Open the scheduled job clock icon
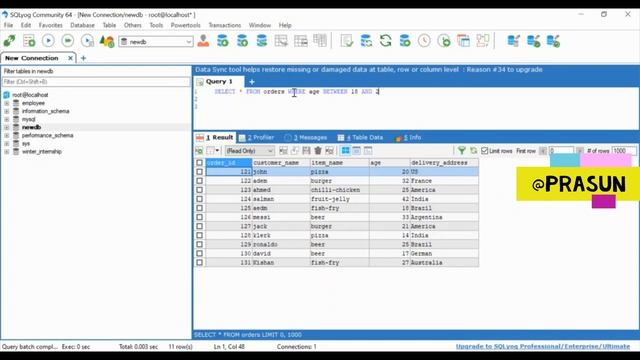Screen dimensions: 640x360 coord(424,41)
